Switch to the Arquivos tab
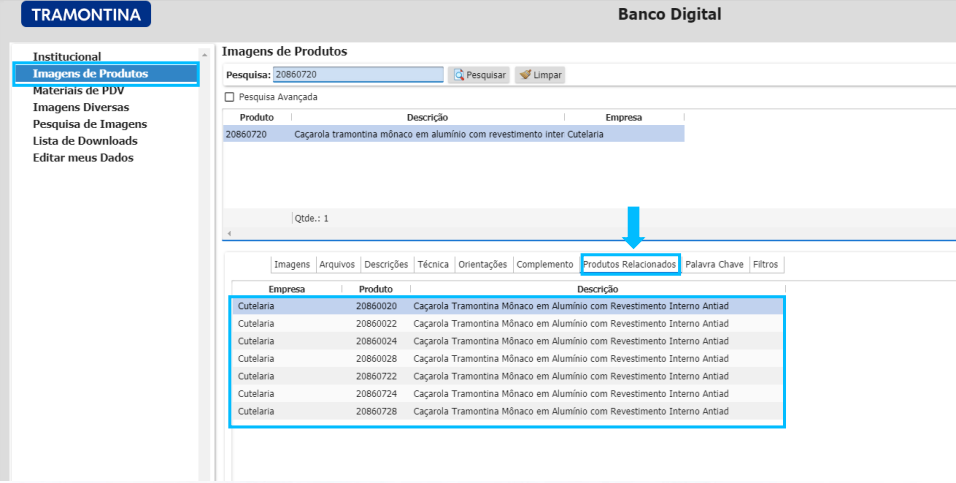Image resolution: width=956 pixels, height=483 pixels. pos(337,265)
